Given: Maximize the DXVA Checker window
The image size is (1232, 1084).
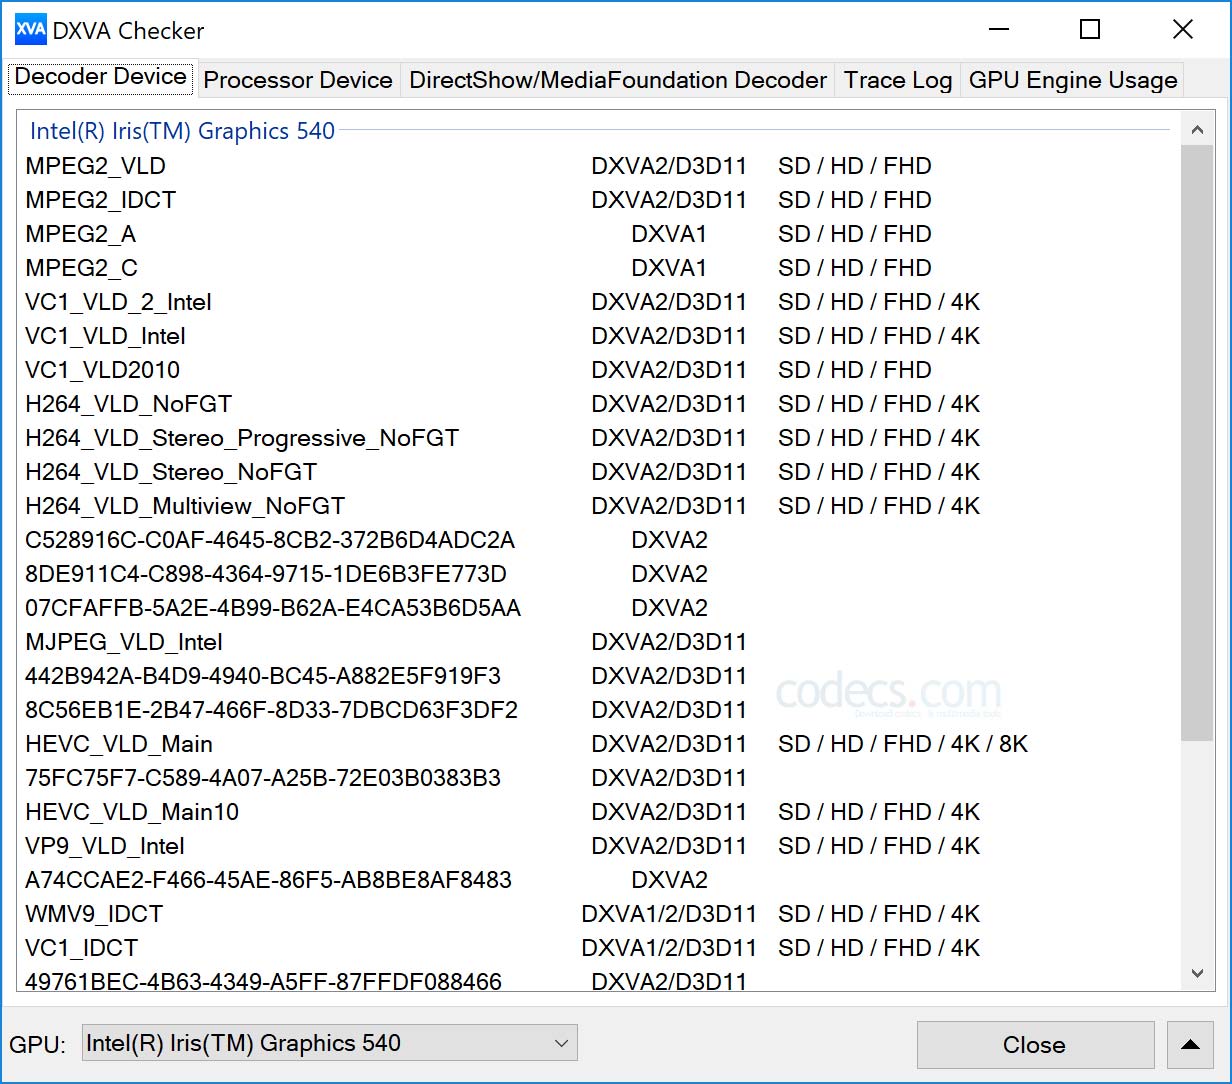Looking at the screenshot, I should pyautogui.click(x=1090, y=30).
